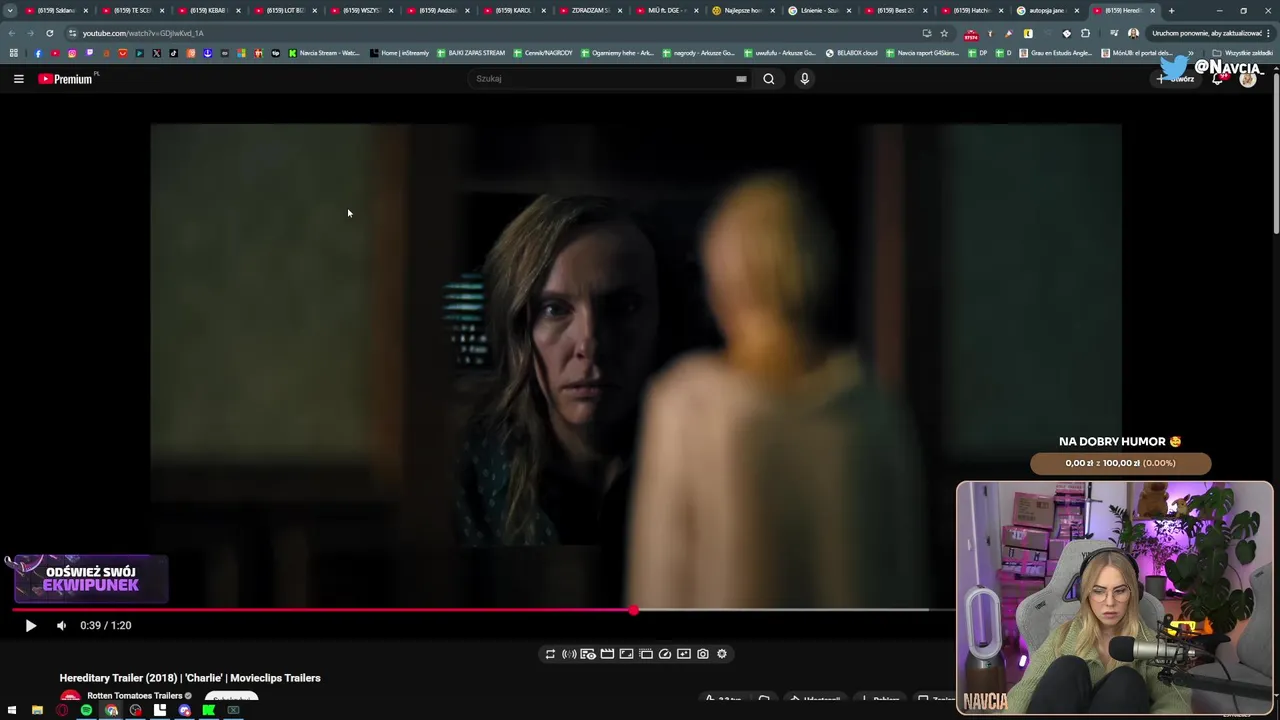Open the on-screen keyboard icon in search box
The height and width of the screenshot is (720, 1280).
[x=741, y=79]
